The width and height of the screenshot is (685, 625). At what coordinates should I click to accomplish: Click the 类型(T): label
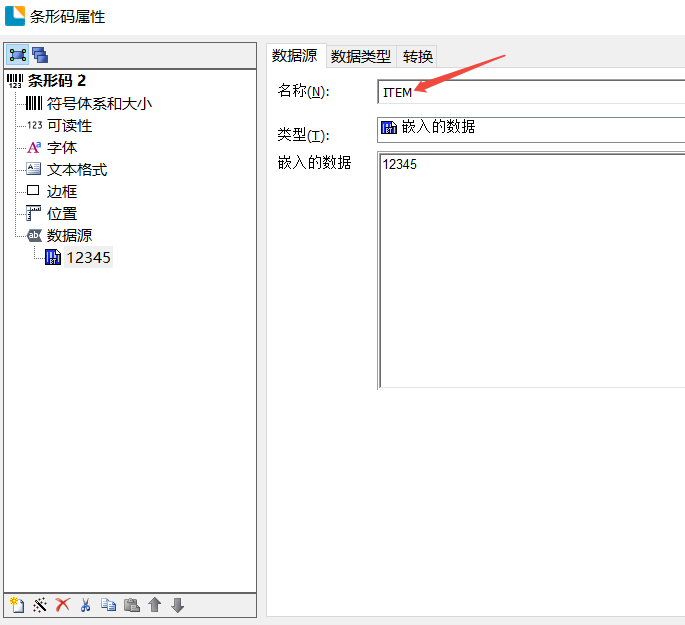[304, 135]
